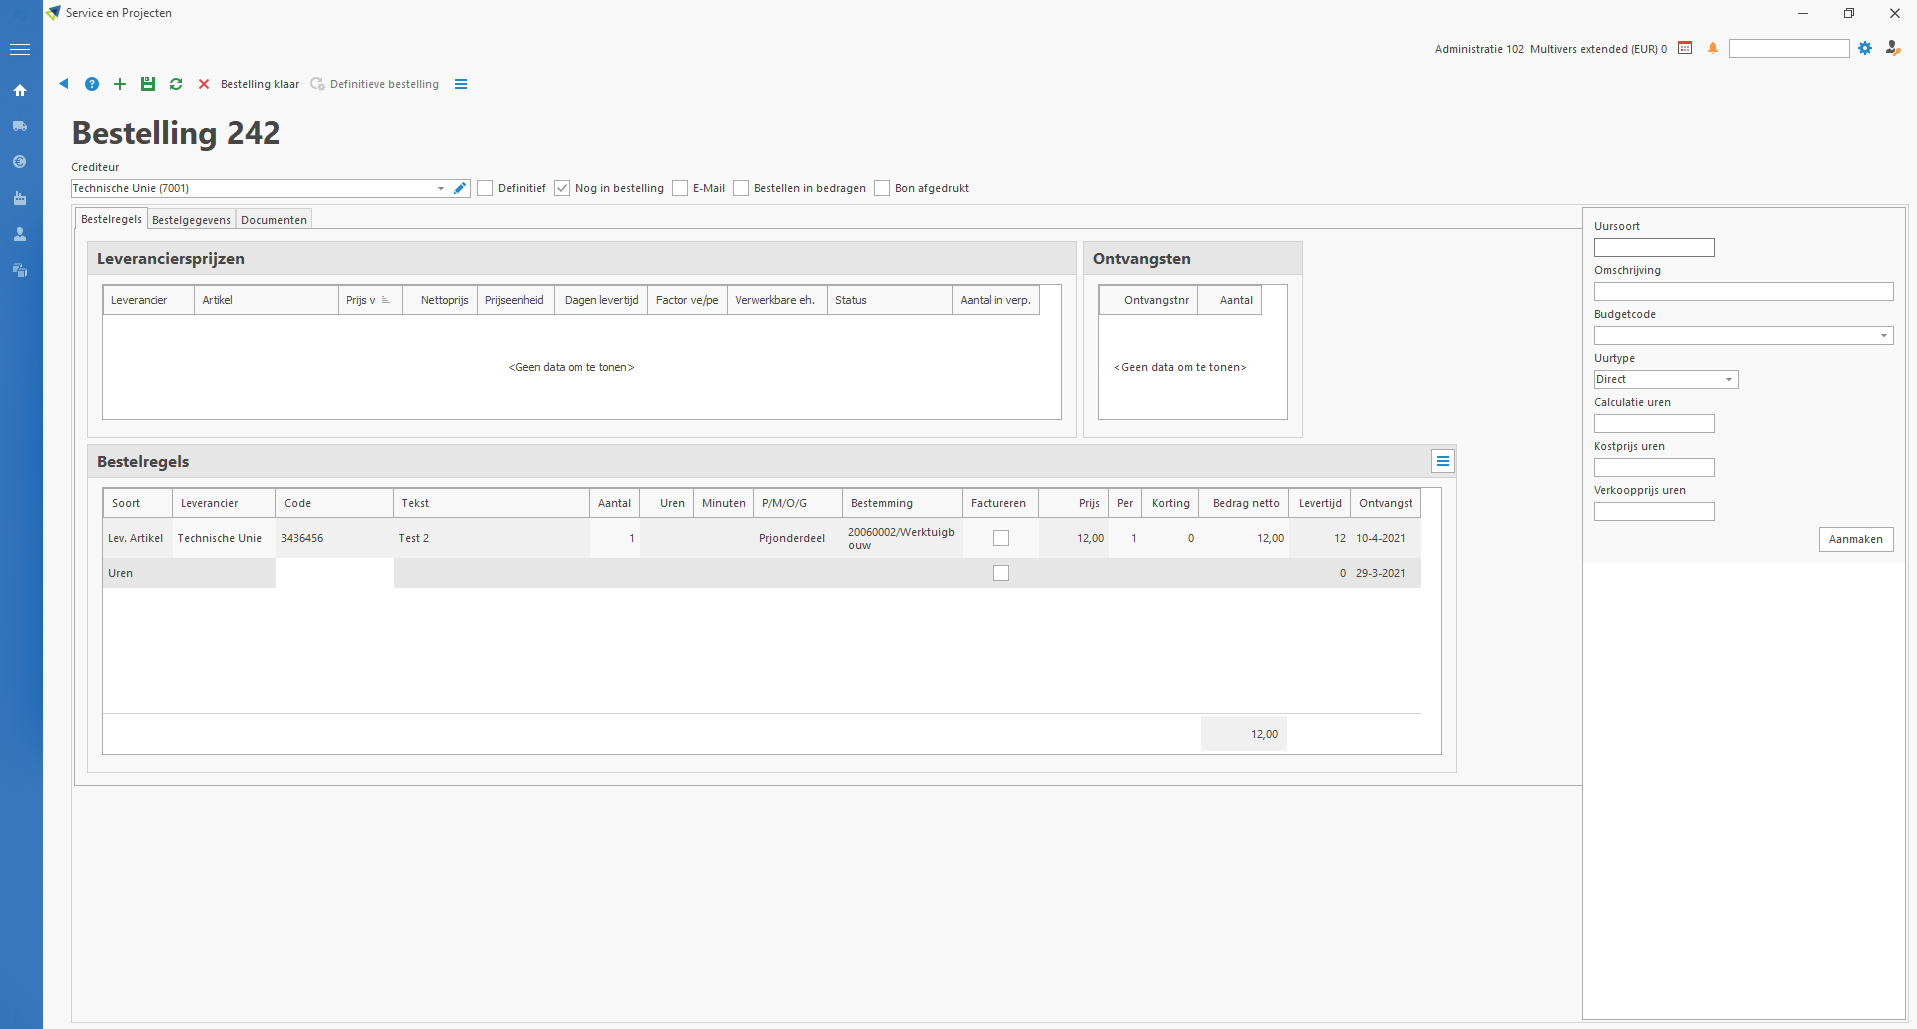This screenshot has height=1029, width=1917.
Task: Click the blue back arrow icon
Action: 64,84
